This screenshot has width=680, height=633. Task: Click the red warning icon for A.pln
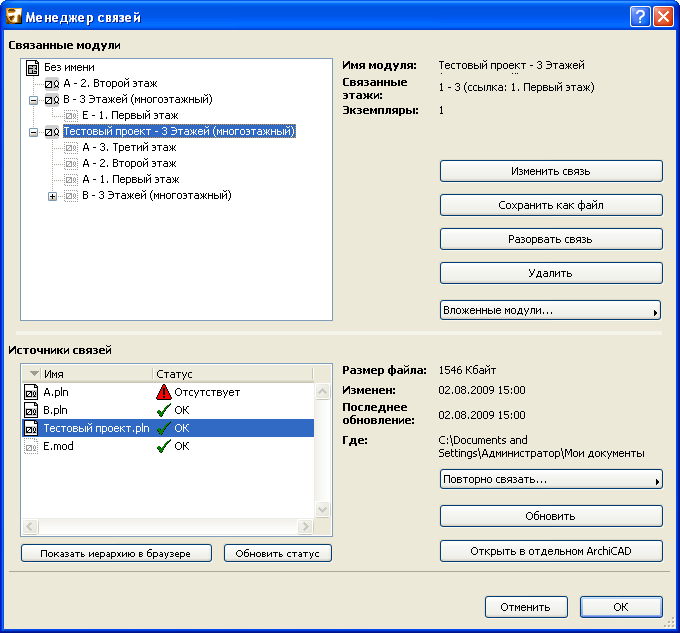click(x=163, y=392)
